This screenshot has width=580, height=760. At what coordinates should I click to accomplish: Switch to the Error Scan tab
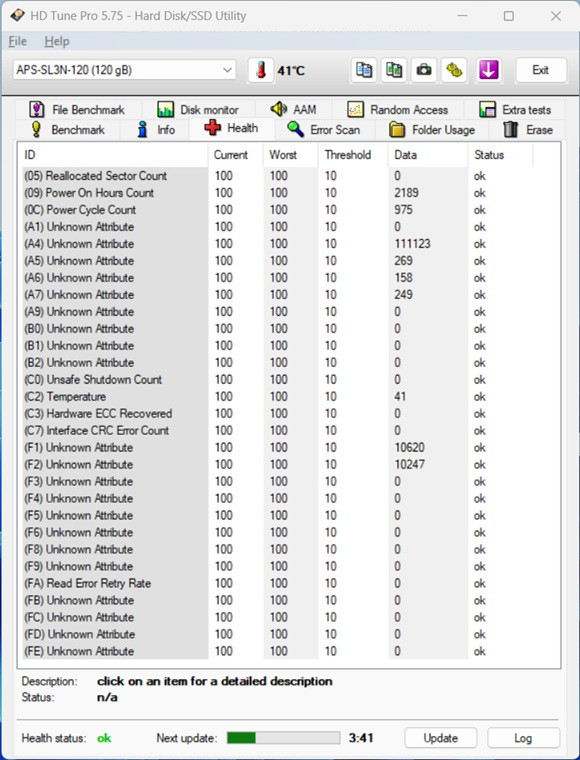(x=324, y=130)
